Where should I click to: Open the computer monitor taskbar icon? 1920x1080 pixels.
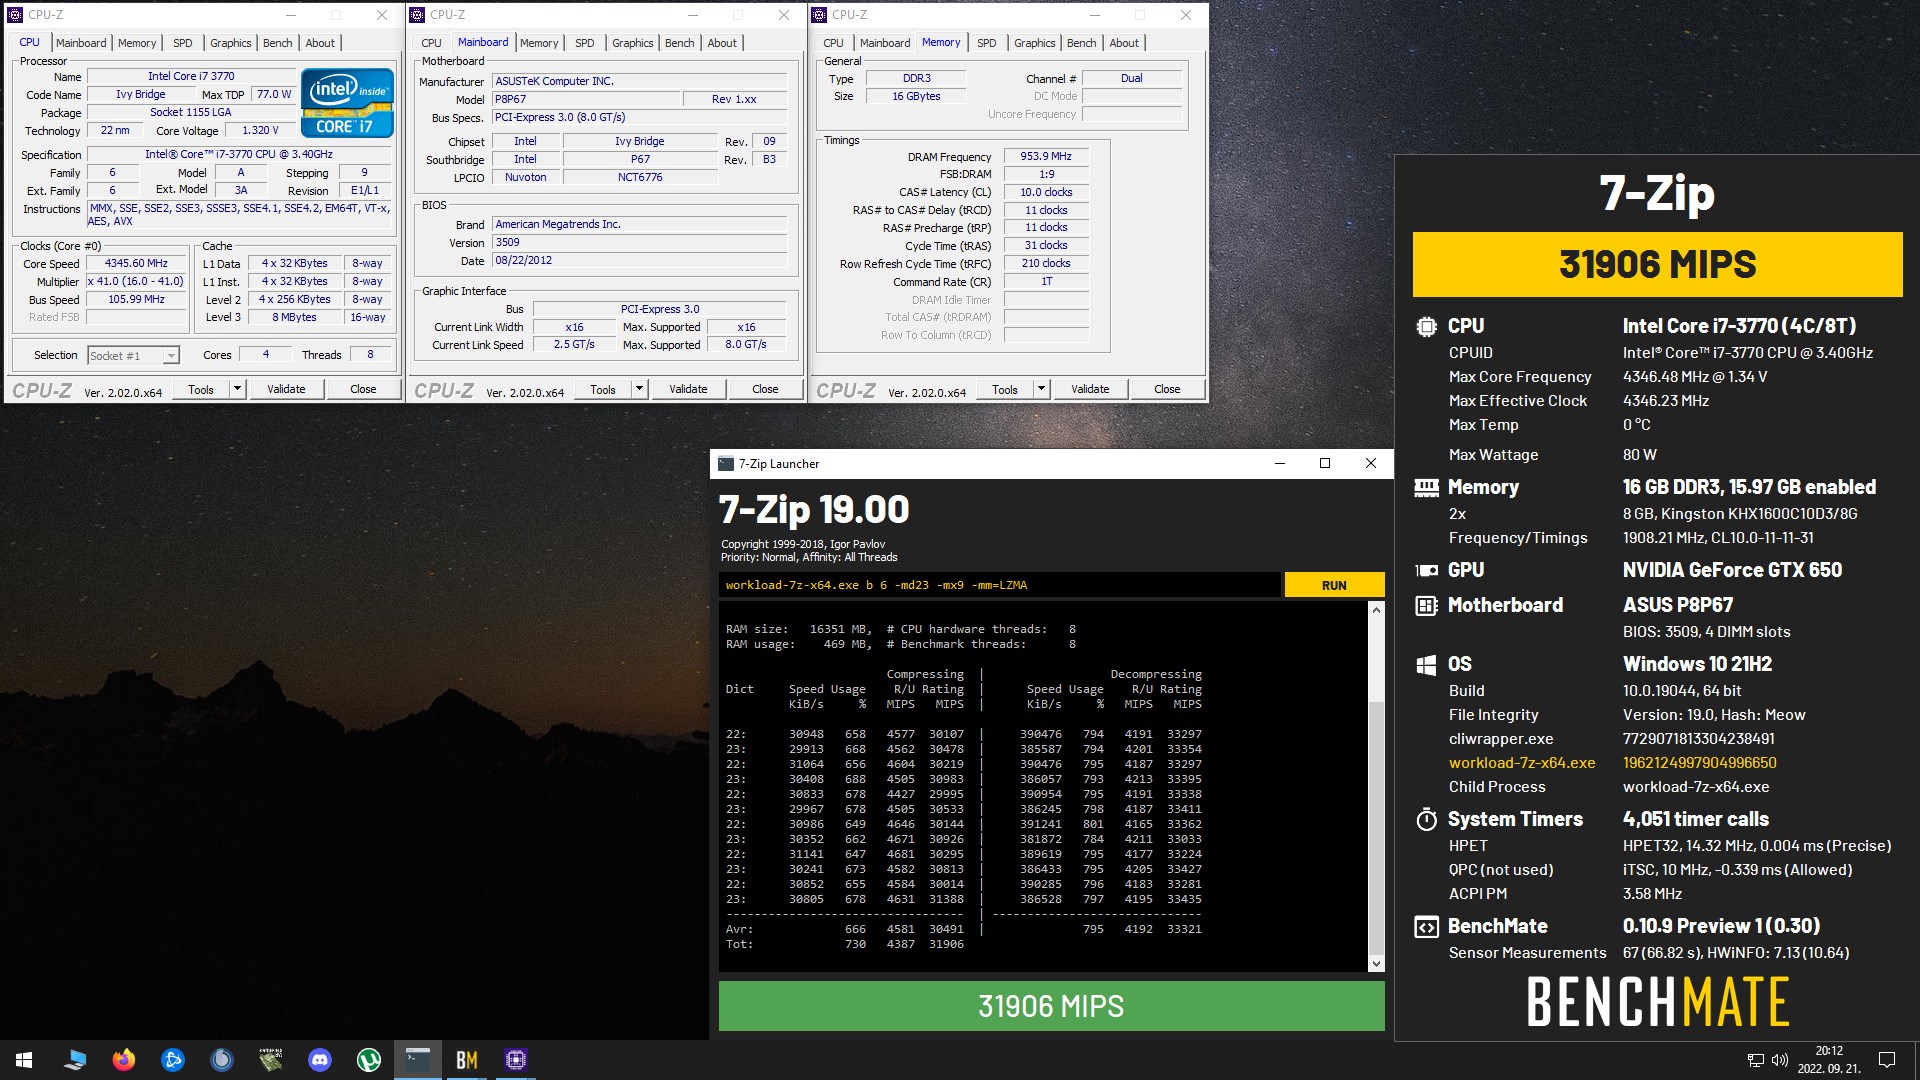75,1060
